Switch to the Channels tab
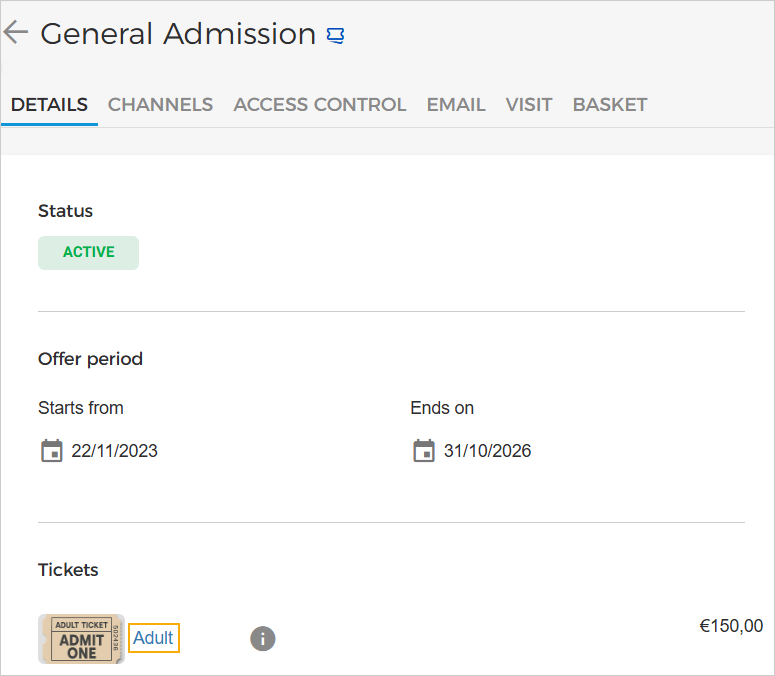This screenshot has height=676, width=775. point(160,104)
